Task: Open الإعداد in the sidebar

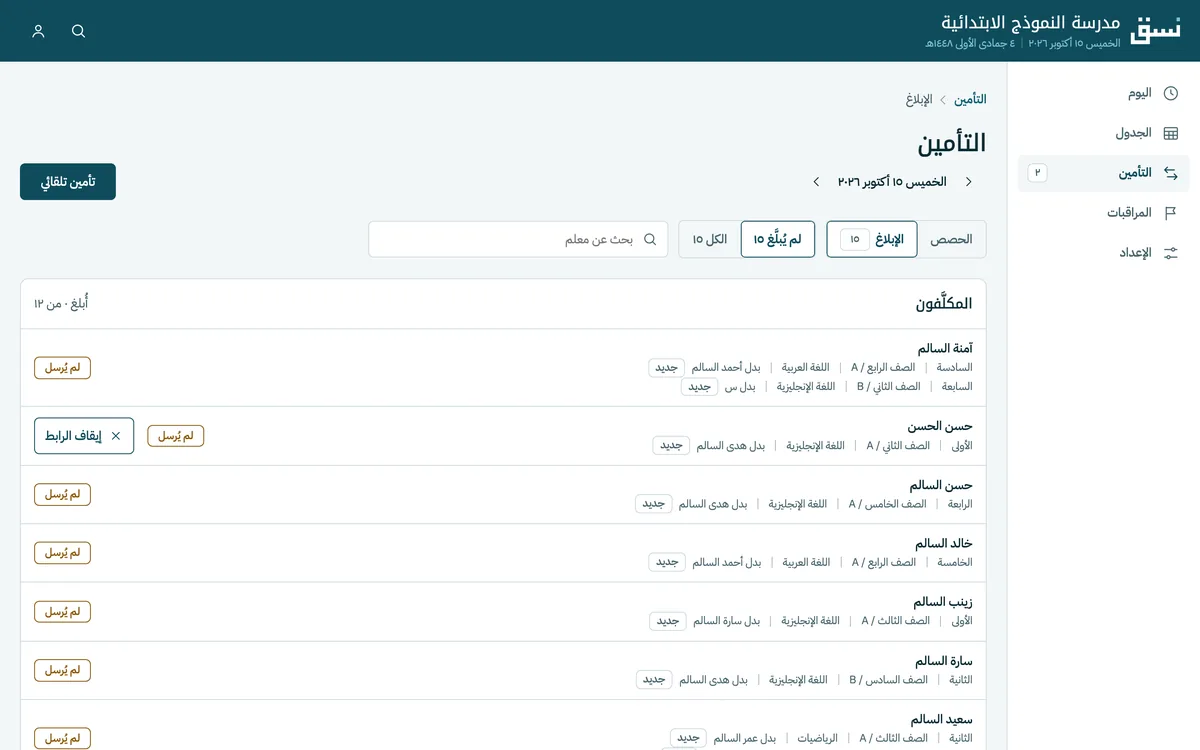Action: tap(1104, 253)
